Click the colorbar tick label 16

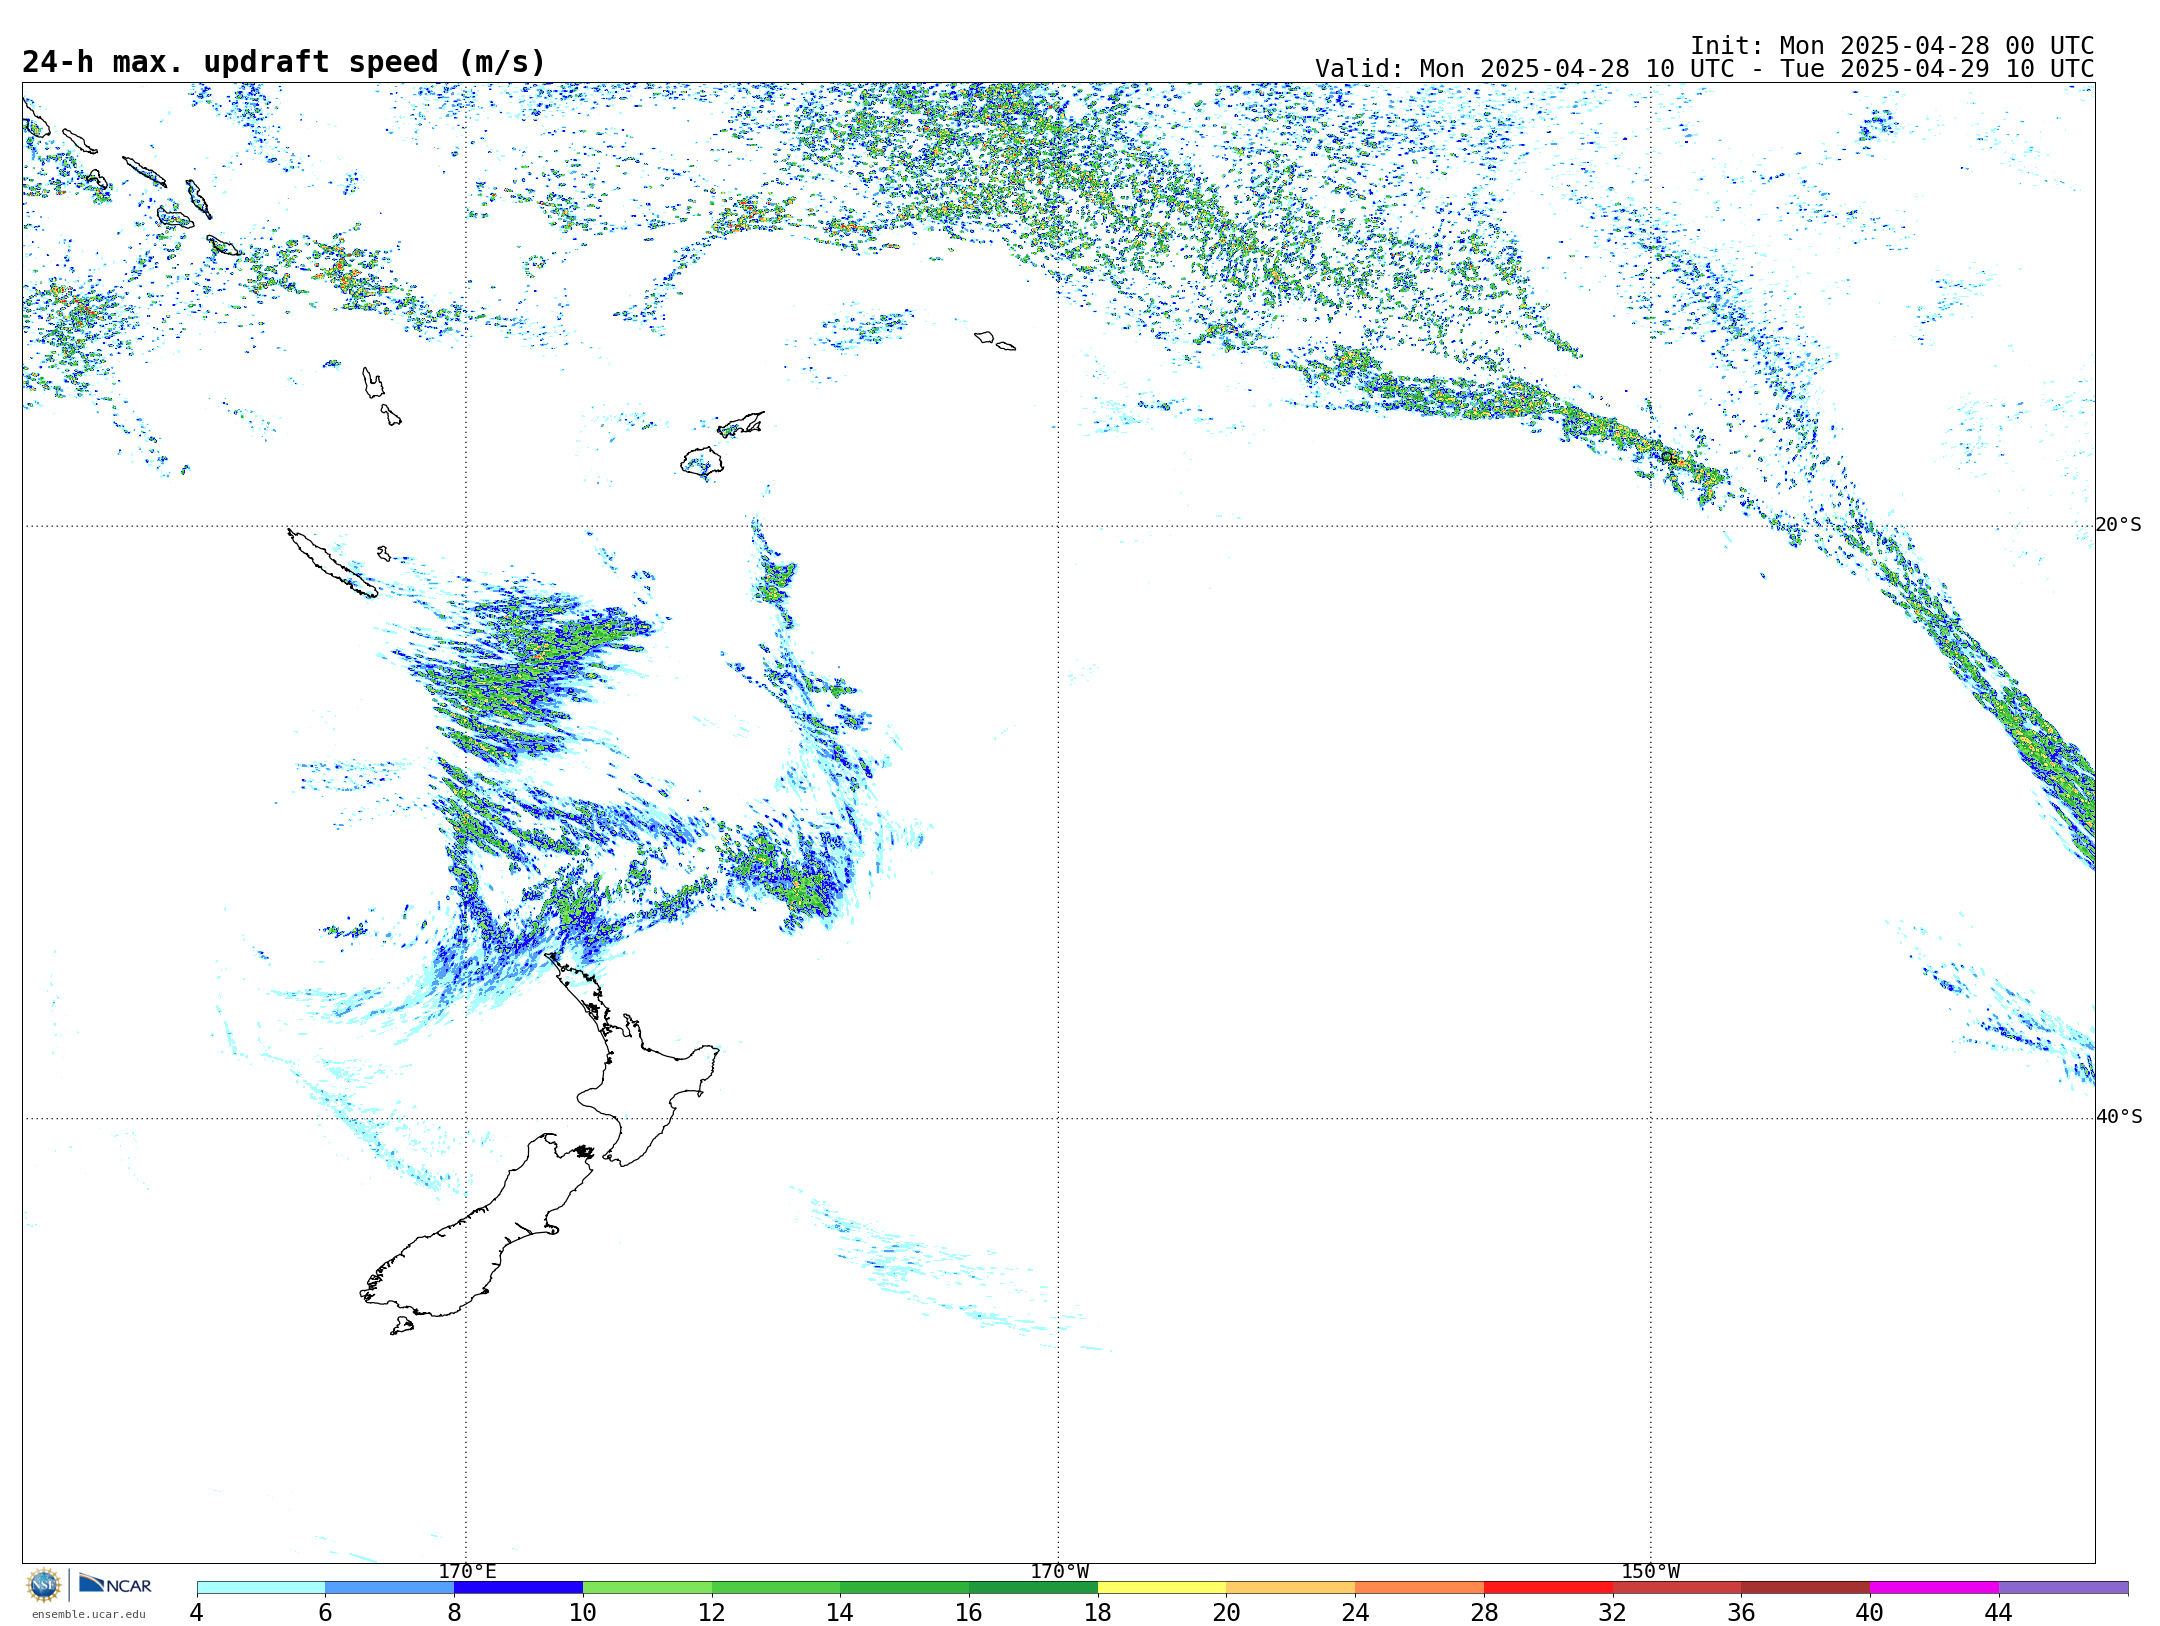point(969,1613)
